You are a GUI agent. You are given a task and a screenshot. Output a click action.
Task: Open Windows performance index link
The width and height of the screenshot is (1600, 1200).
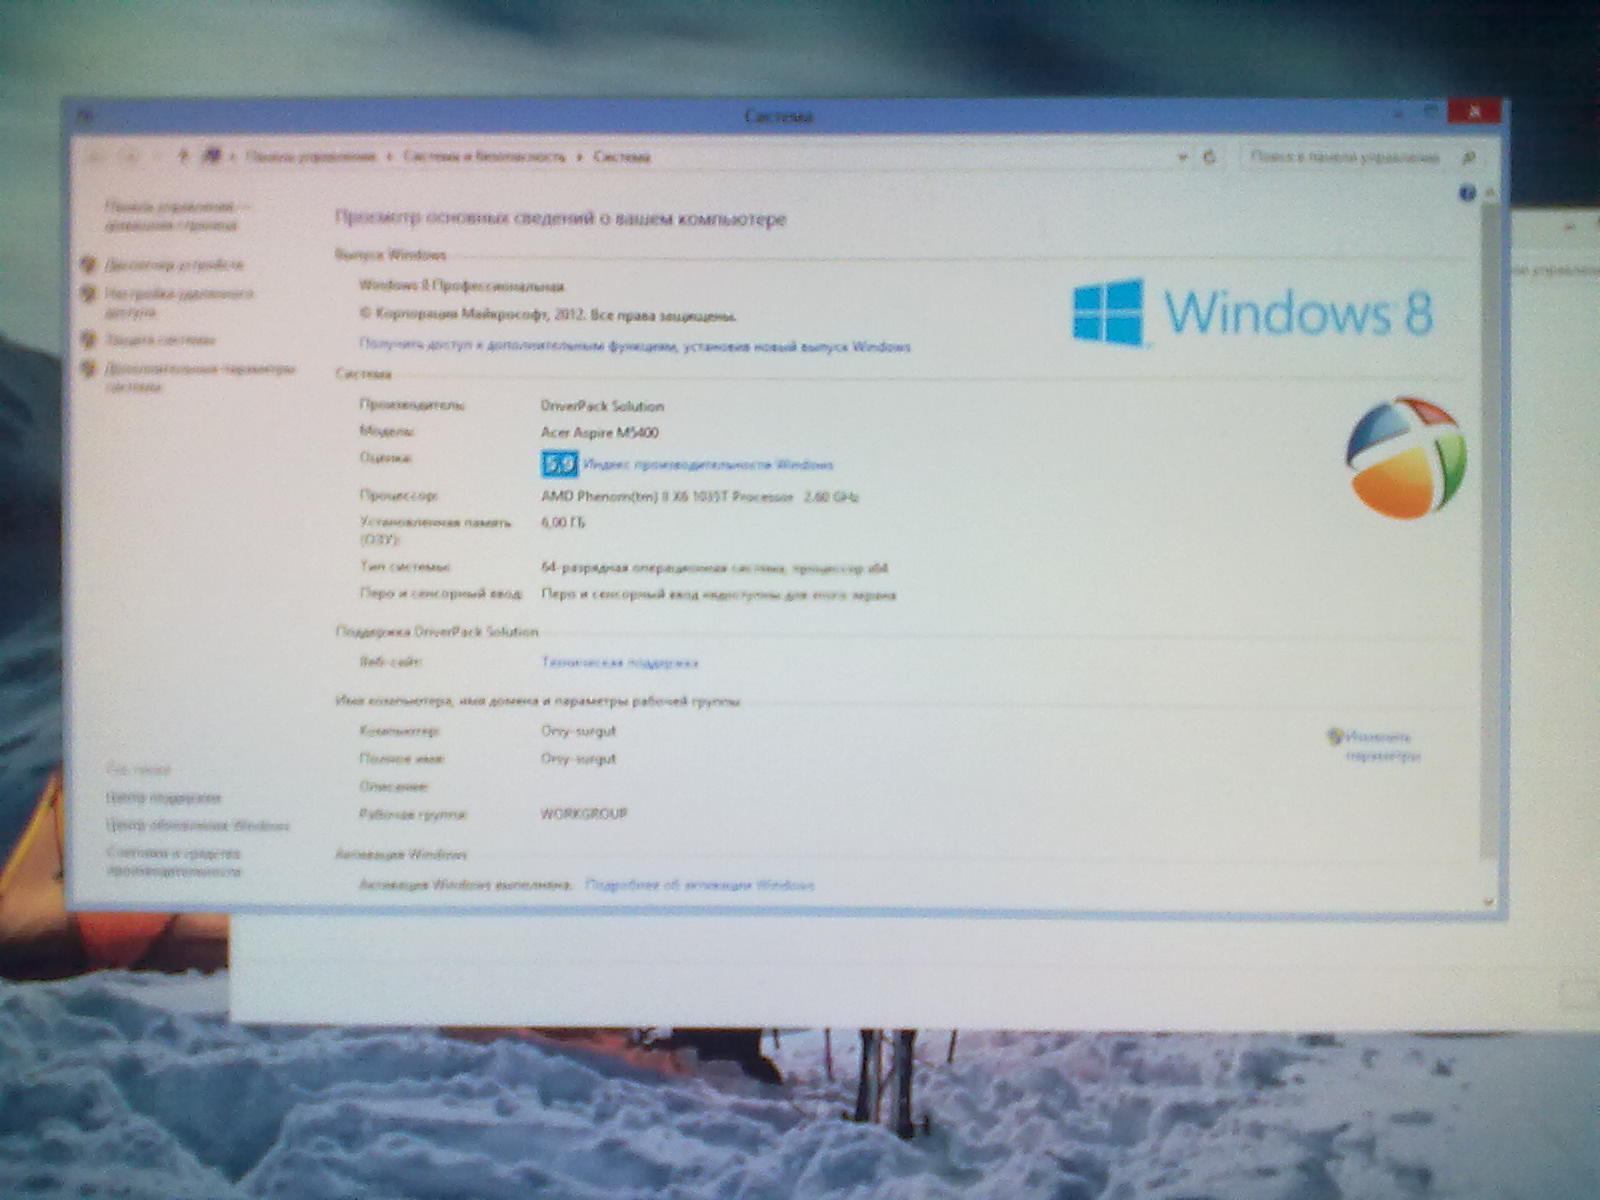[x=708, y=465]
